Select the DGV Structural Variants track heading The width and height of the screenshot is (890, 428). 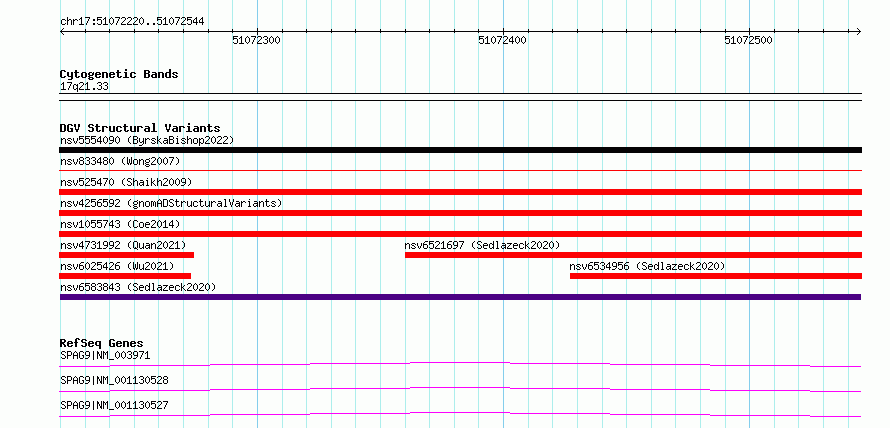pos(140,128)
